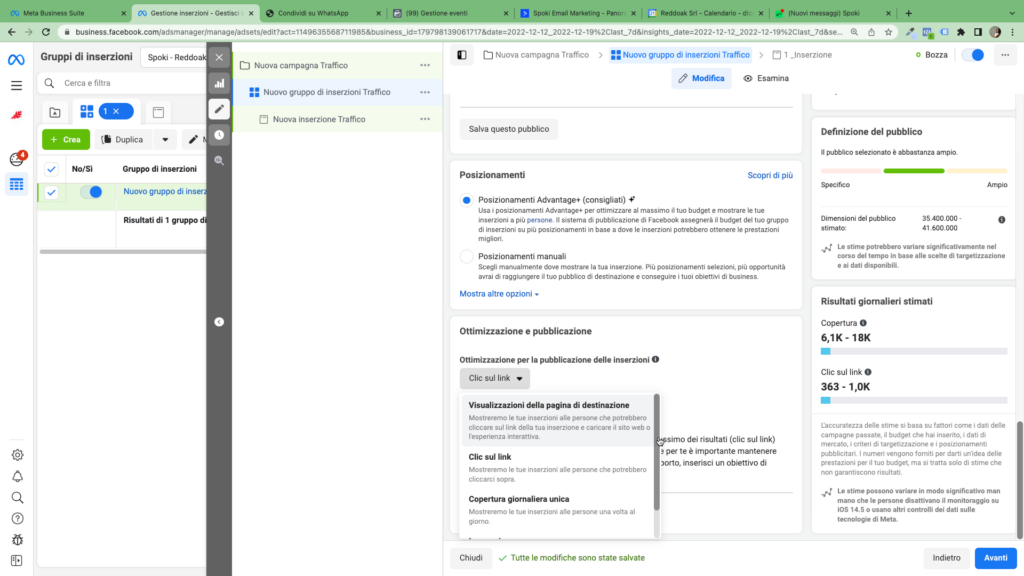This screenshot has width=1024, height=576.
Task: Toggle the Bozza status switch
Action: pyautogui.click(x=972, y=55)
